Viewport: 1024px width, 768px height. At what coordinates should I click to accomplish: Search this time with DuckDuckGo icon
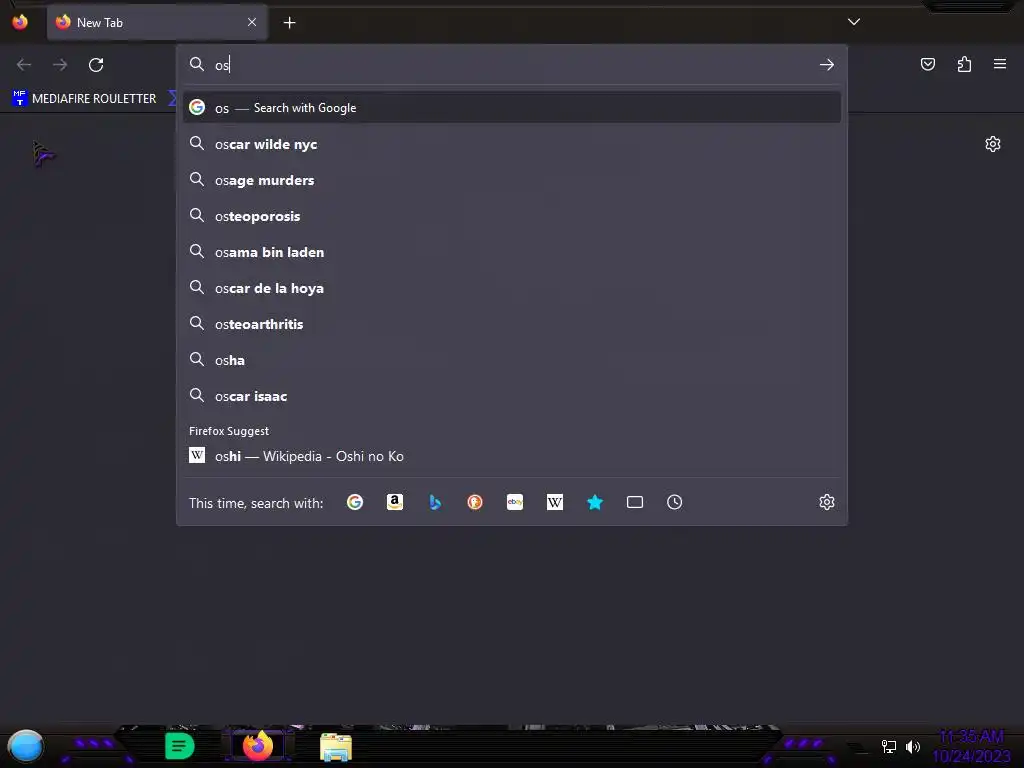(475, 502)
